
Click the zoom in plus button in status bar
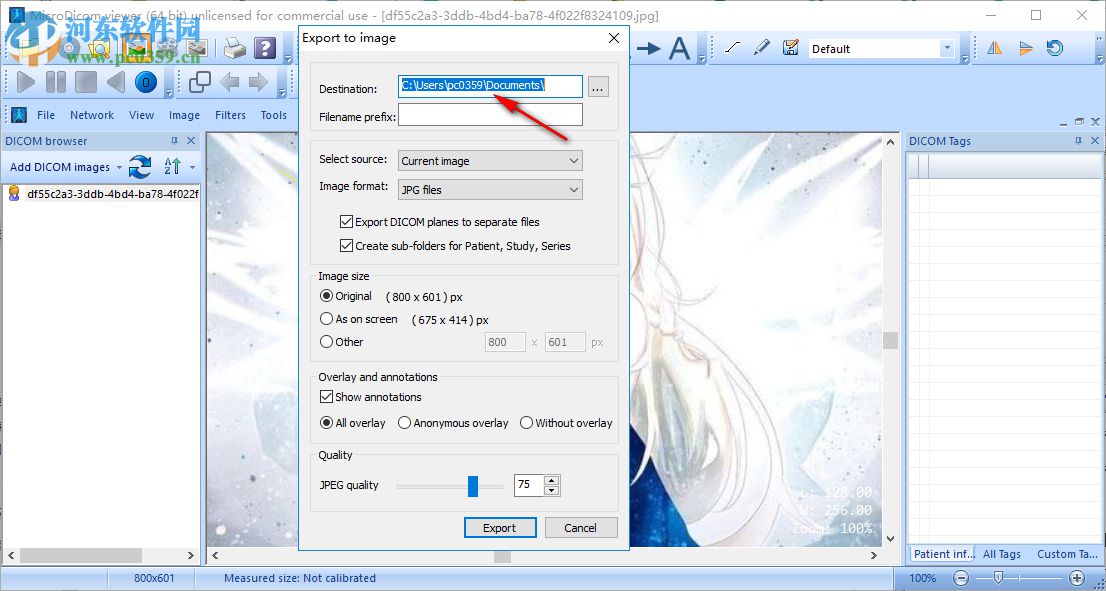[1076, 578]
